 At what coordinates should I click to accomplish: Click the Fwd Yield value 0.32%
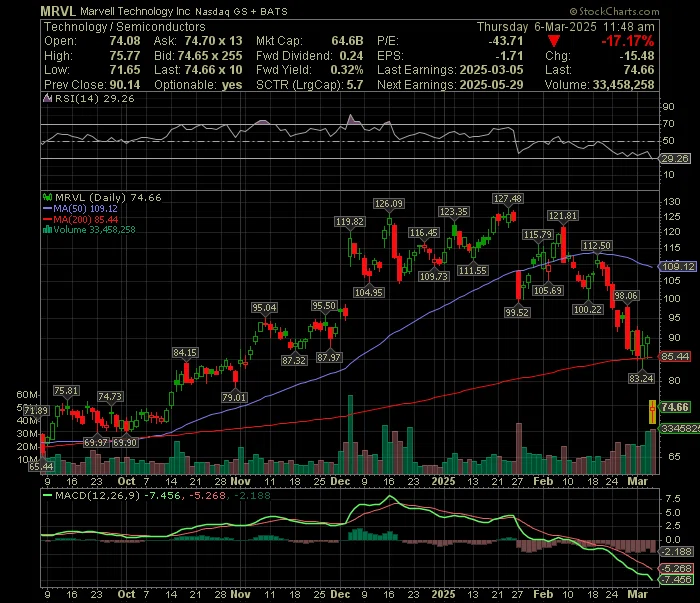pos(347,70)
